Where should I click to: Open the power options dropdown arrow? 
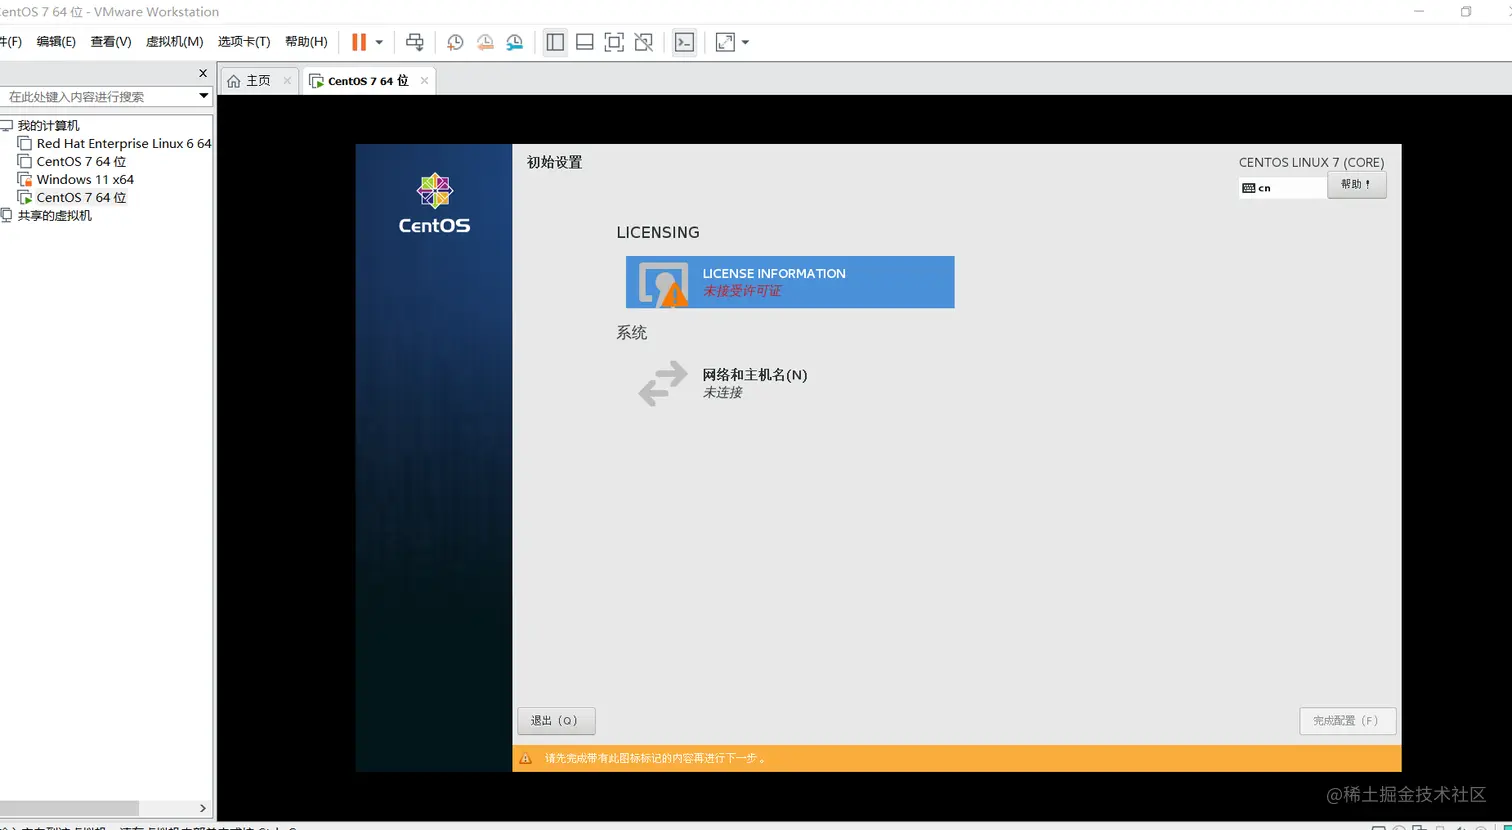[379, 42]
